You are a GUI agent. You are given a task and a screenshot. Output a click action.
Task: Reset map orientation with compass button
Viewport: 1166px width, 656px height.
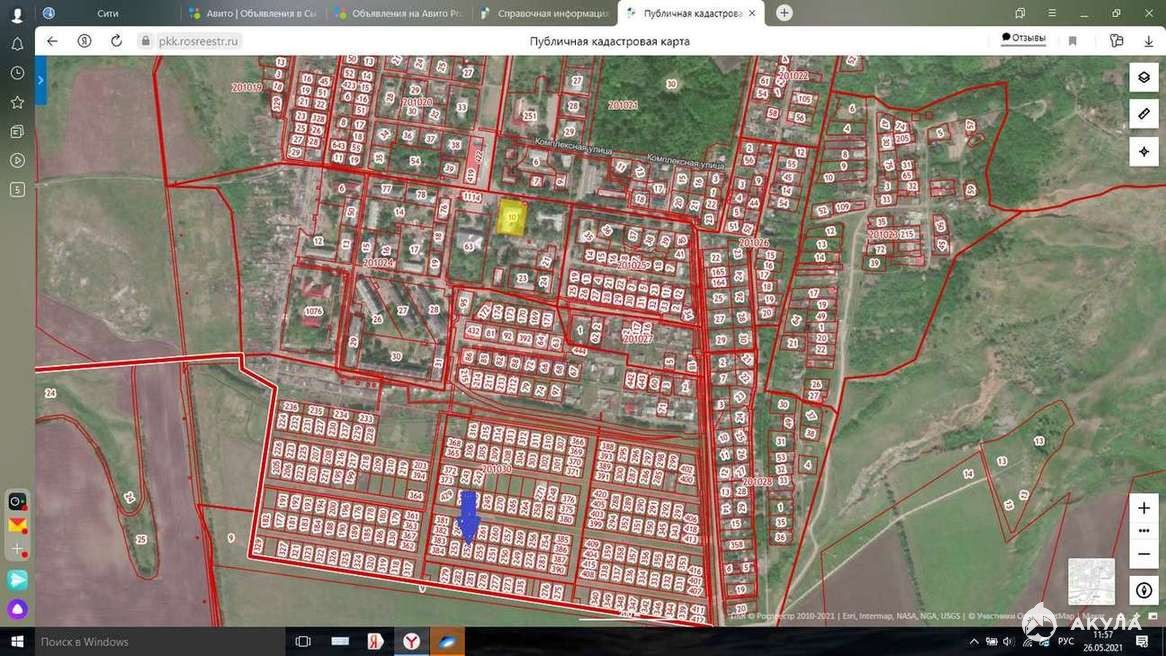coord(1144,590)
